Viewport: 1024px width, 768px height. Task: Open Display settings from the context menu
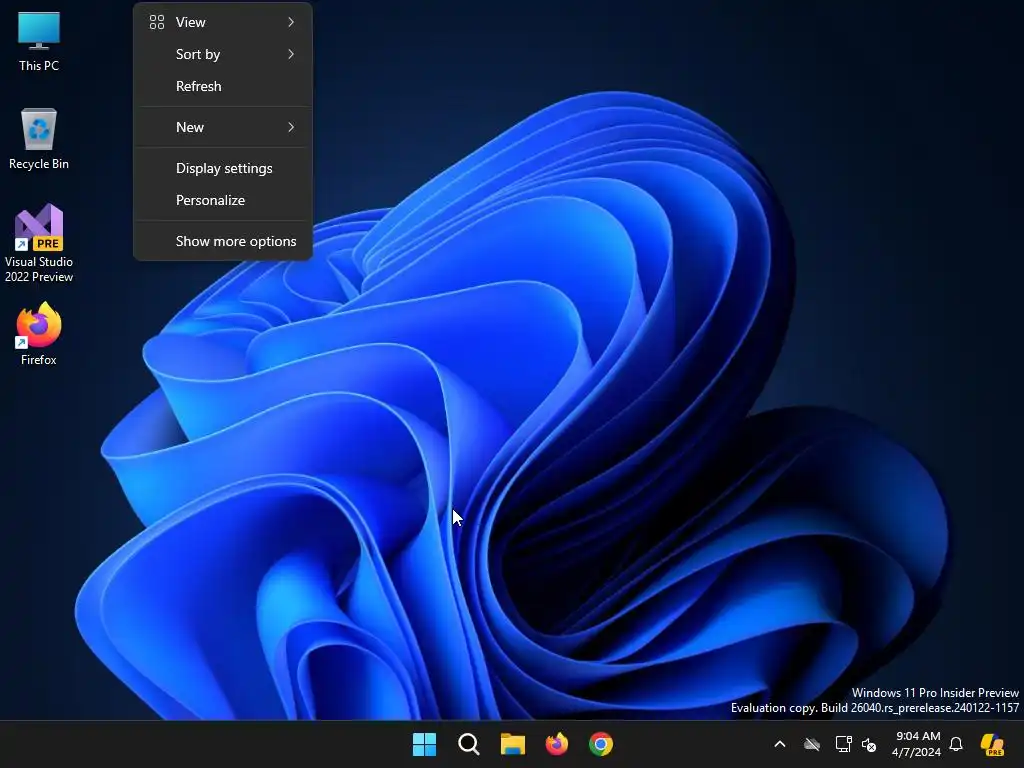[223, 168]
